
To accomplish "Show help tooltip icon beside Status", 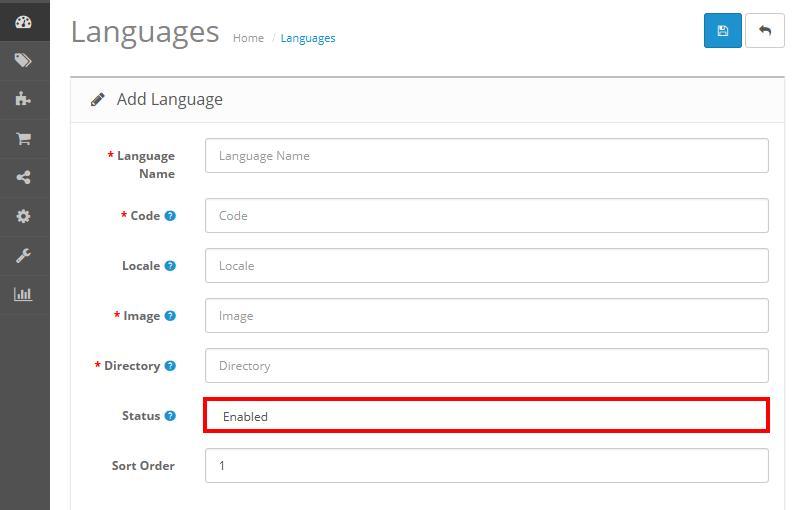I will click(x=170, y=416).
